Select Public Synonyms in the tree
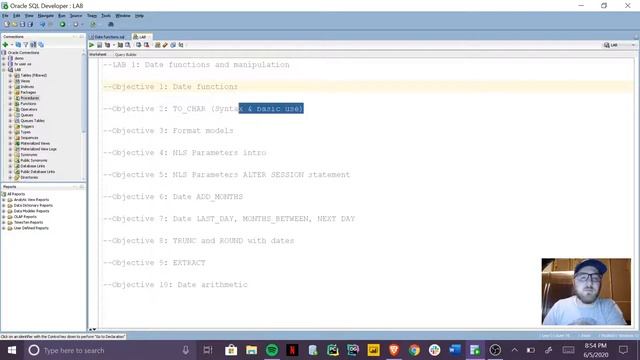Screen dimensions: 640x360 (34, 160)
